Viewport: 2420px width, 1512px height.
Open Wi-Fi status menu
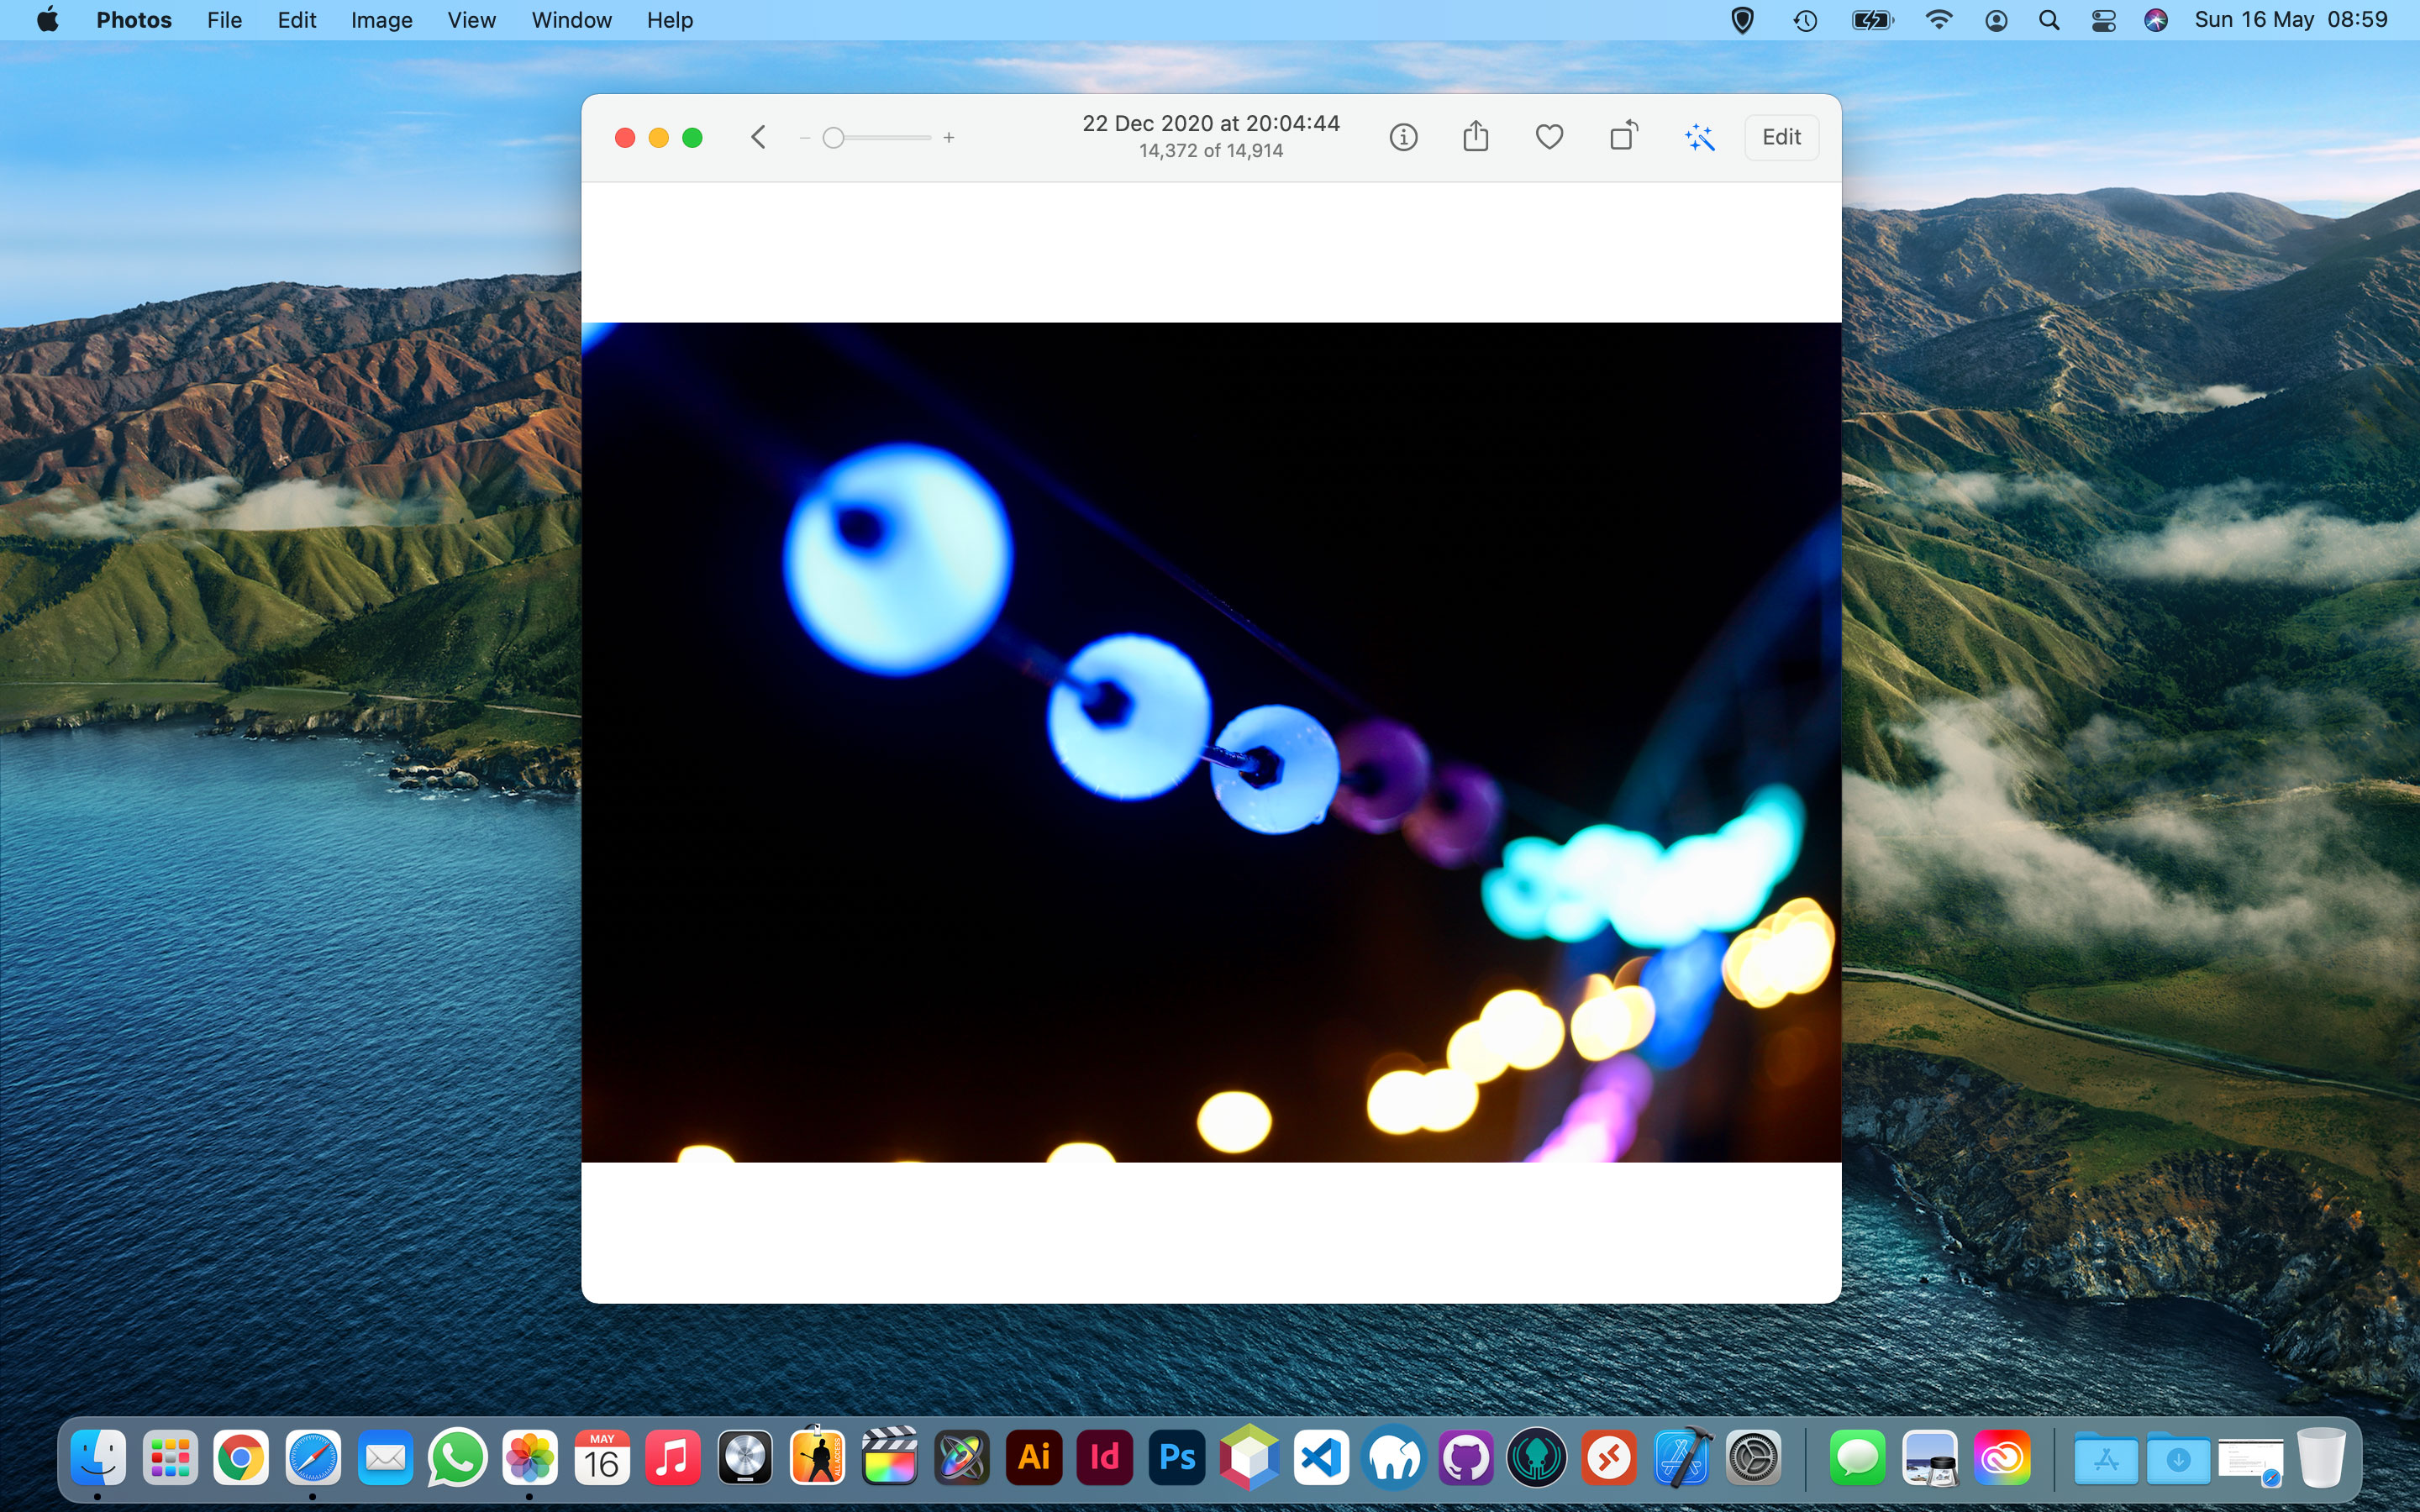(1938, 20)
